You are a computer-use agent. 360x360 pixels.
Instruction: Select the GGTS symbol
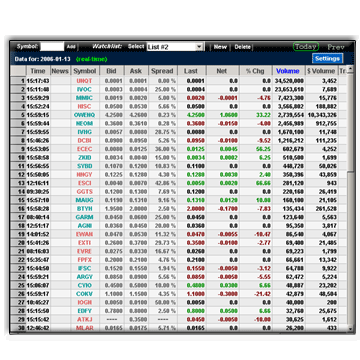click(x=84, y=192)
